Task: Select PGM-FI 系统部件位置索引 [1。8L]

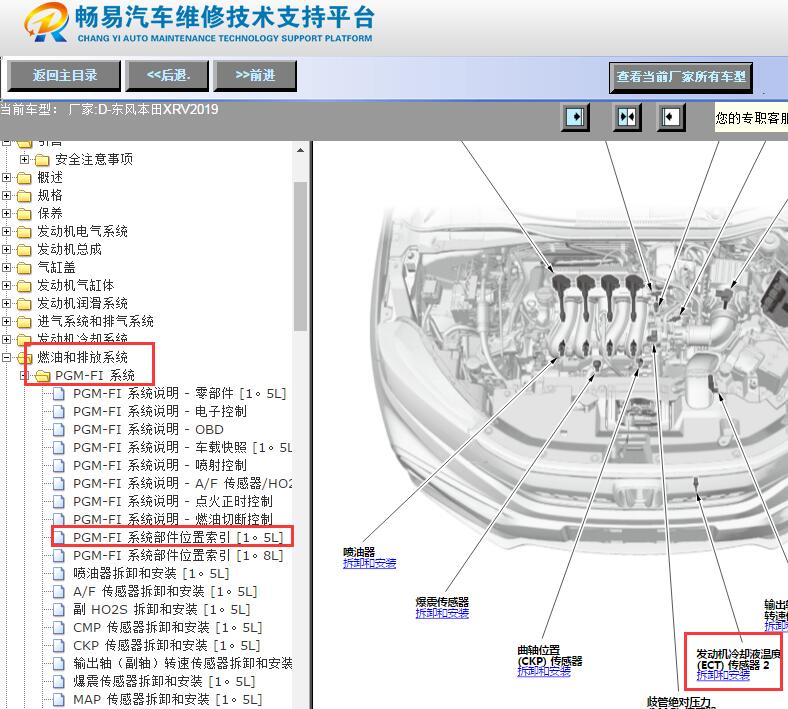Action: [x=178, y=556]
